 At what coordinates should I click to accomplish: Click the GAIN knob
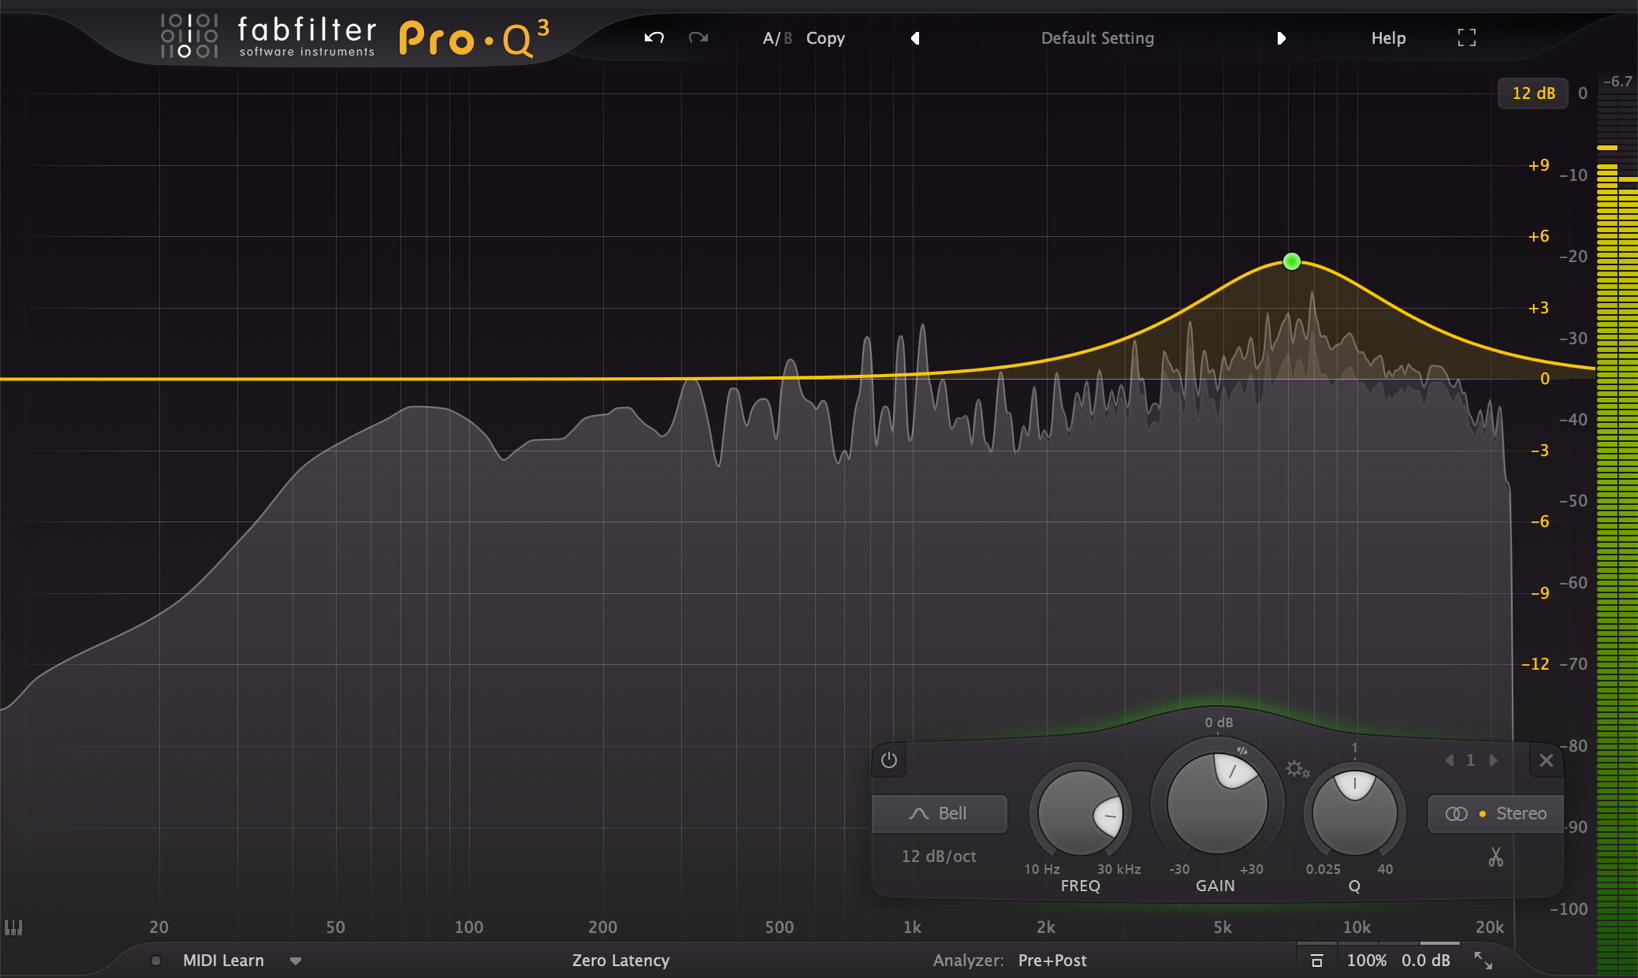[1216, 804]
